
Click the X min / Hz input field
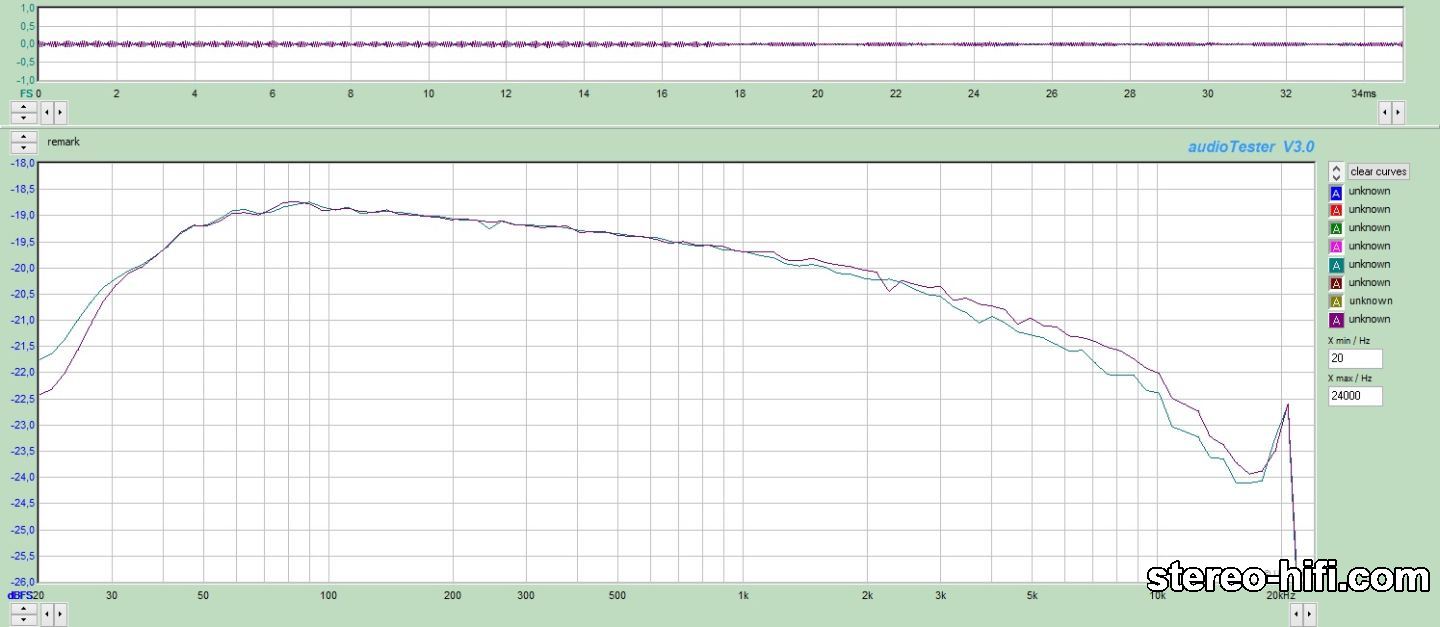(1355, 359)
